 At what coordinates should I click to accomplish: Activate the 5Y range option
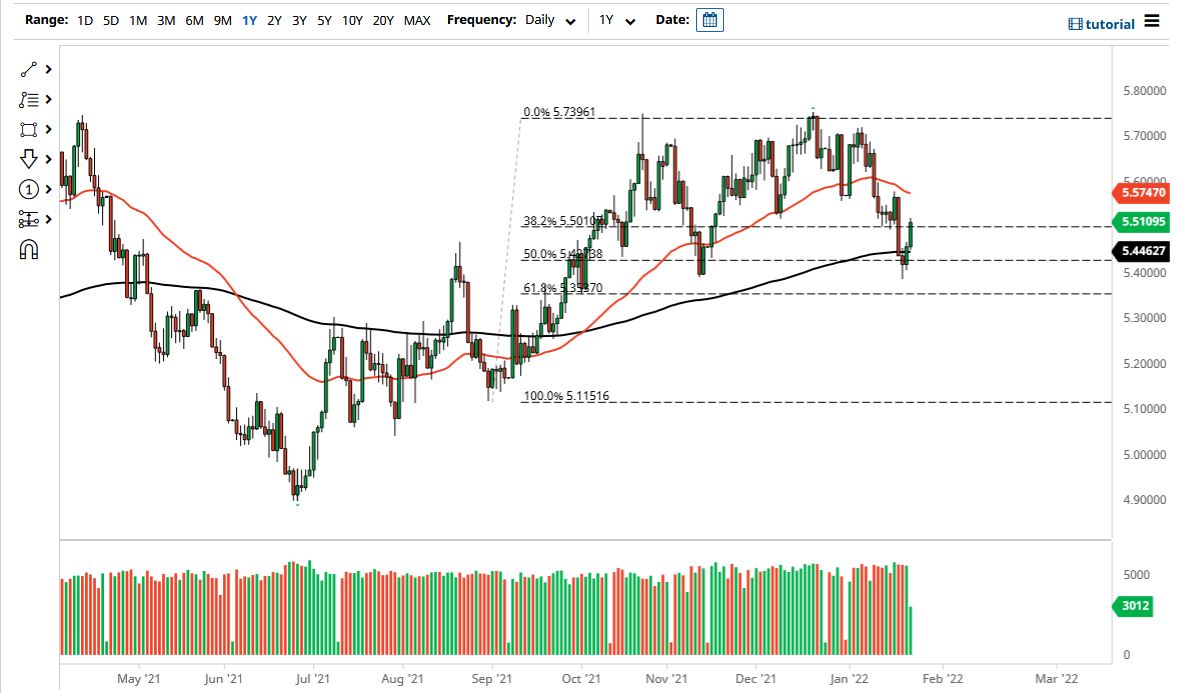coord(326,20)
